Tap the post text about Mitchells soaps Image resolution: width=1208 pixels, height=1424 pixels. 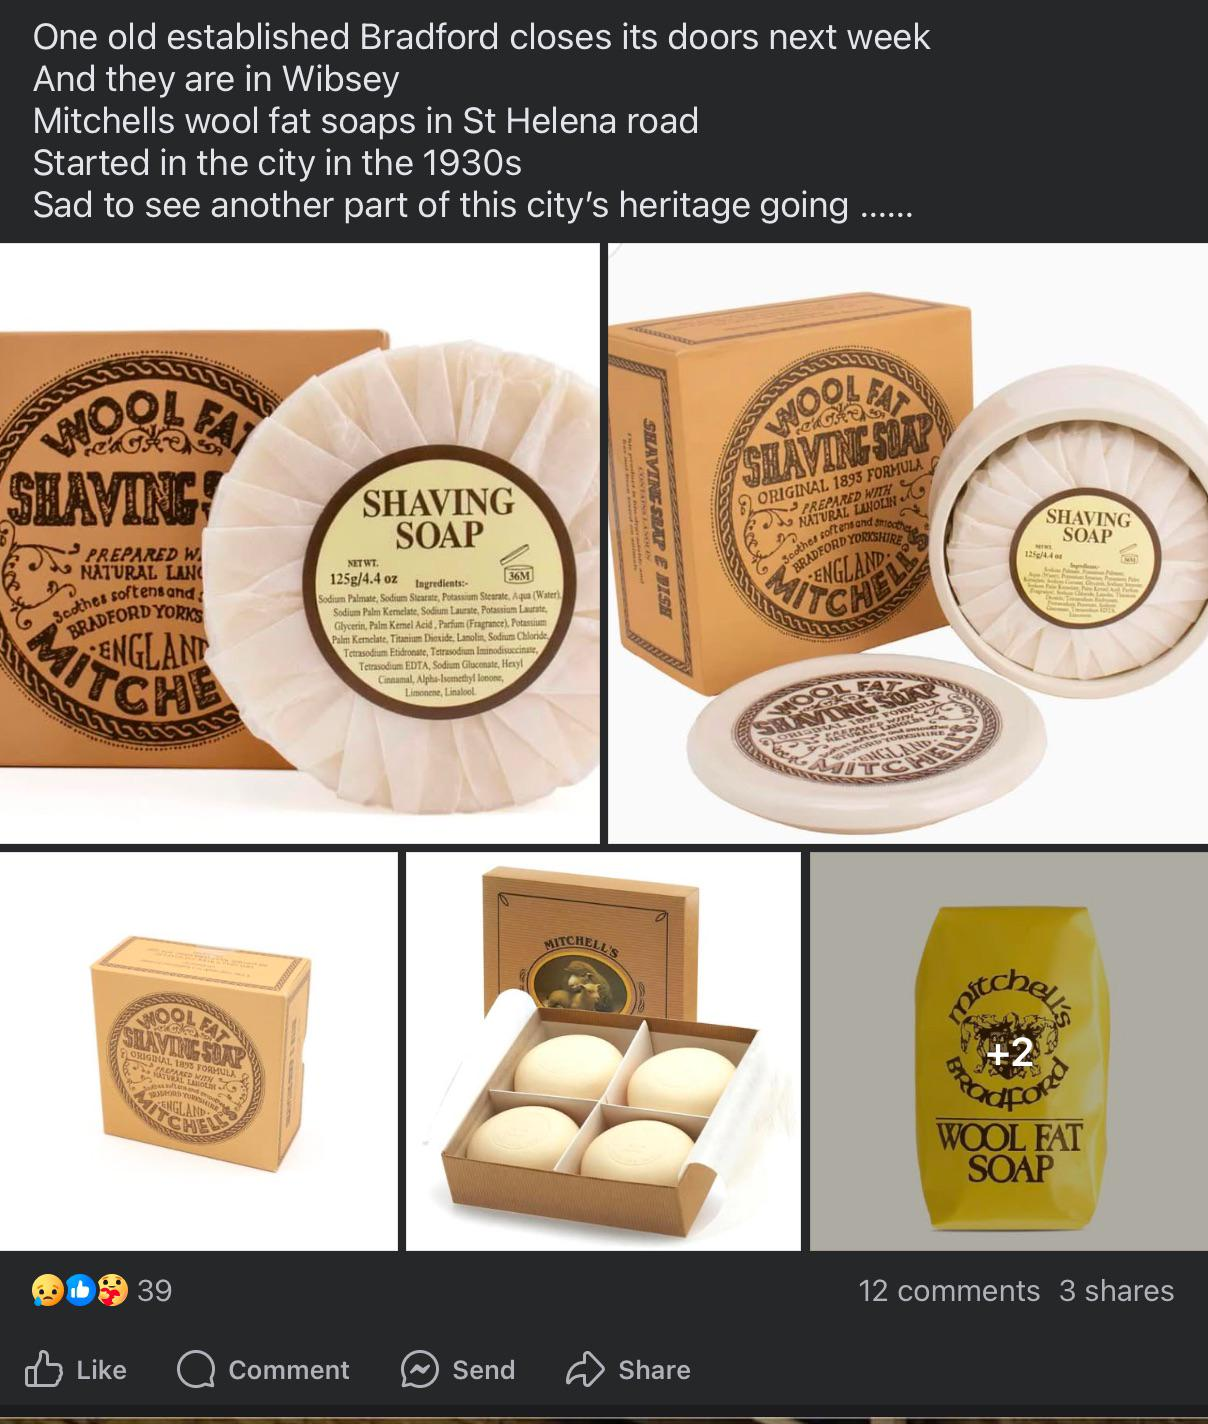click(481, 120)
